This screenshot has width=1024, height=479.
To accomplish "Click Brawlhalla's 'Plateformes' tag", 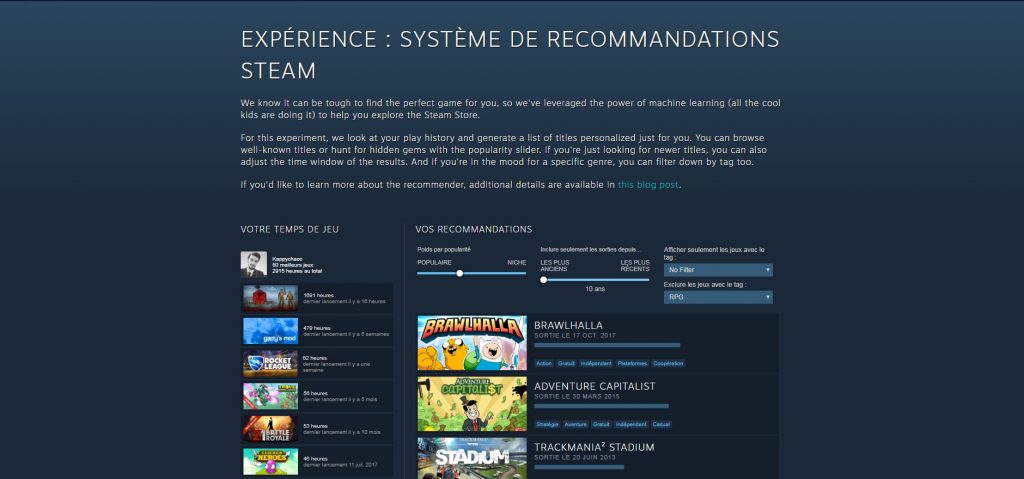I will [632, 363].
